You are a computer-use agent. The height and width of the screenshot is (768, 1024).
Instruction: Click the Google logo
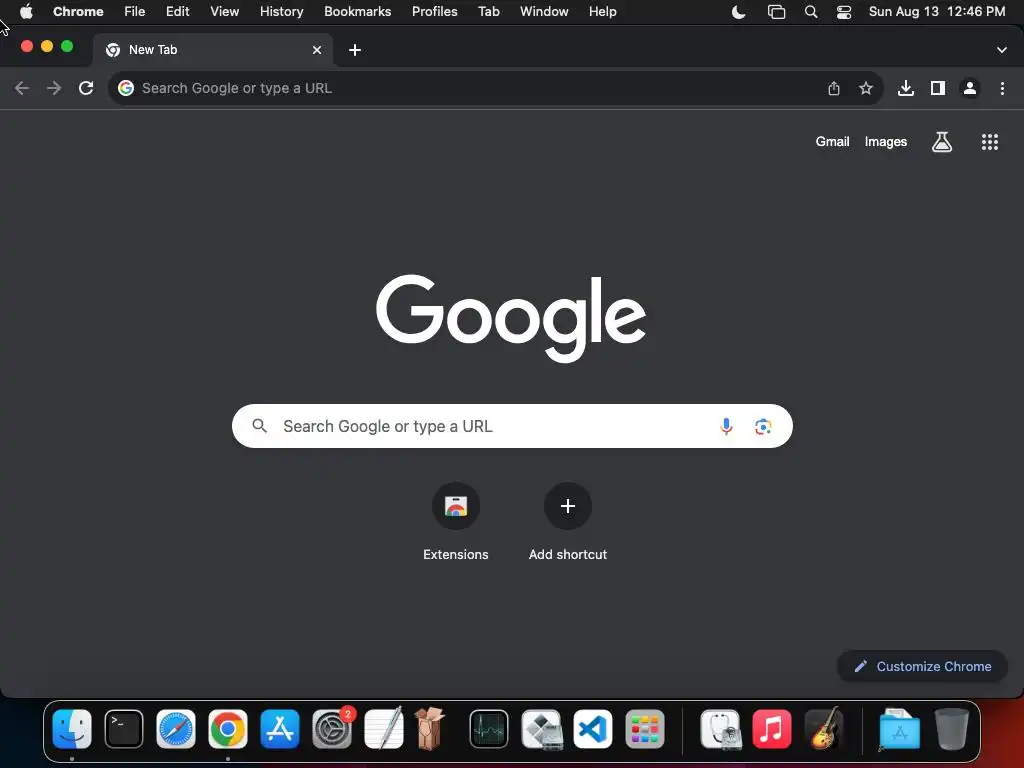(x=511, y=317)
